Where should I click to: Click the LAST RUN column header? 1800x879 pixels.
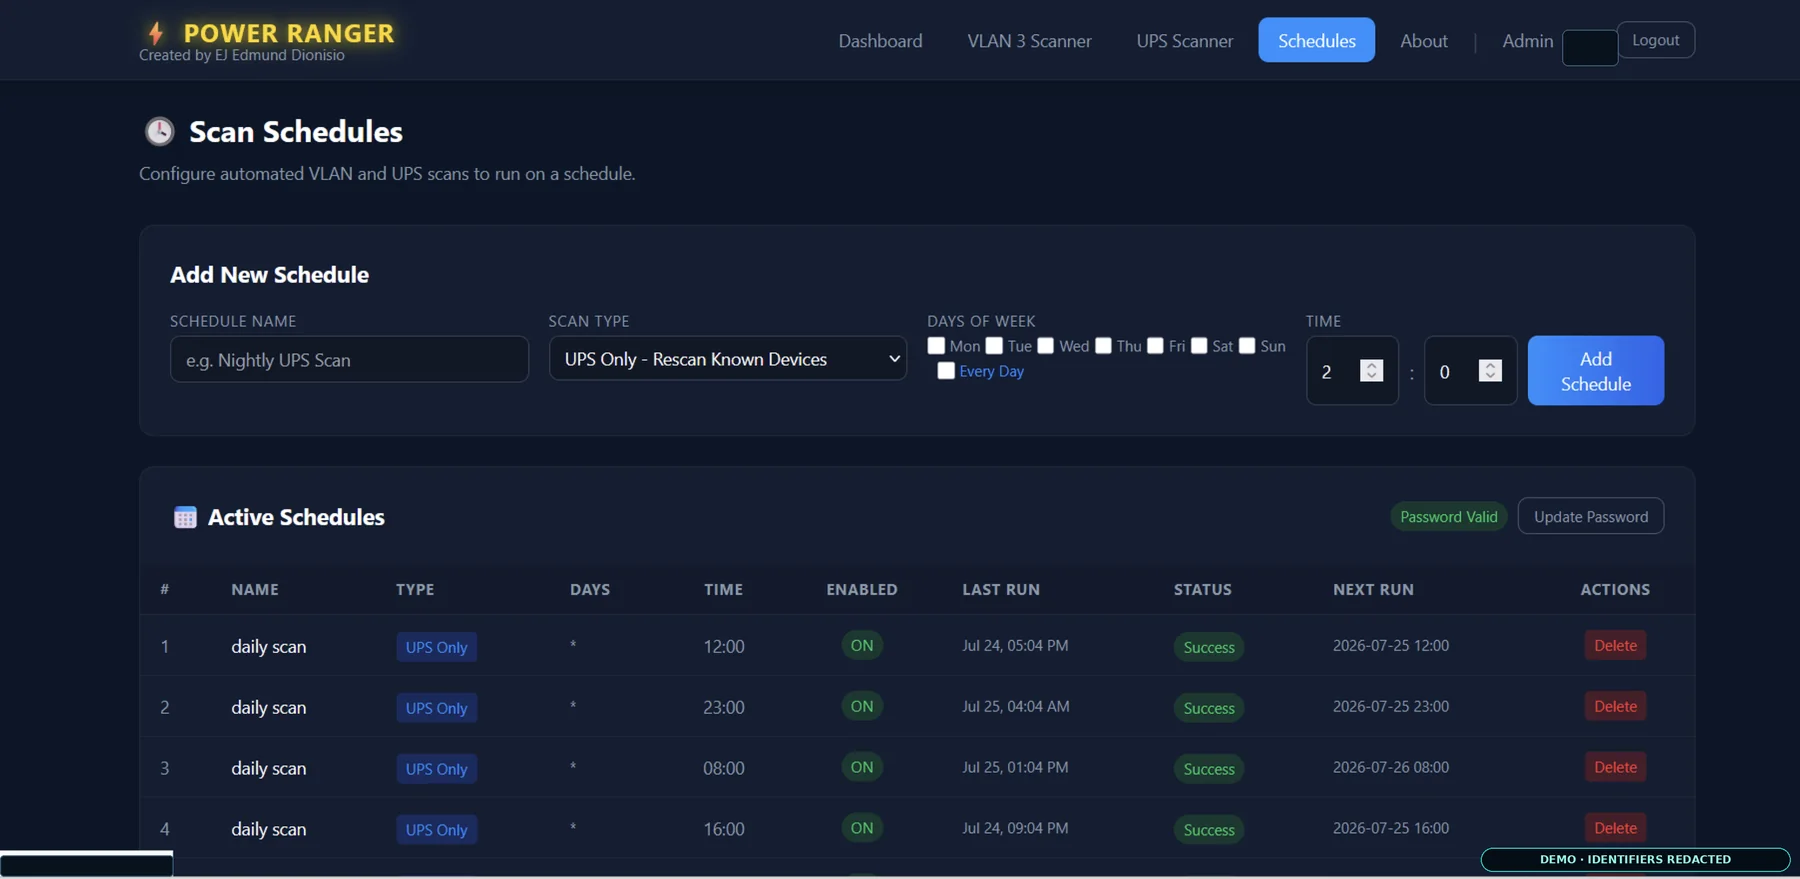coord(1001,589)
